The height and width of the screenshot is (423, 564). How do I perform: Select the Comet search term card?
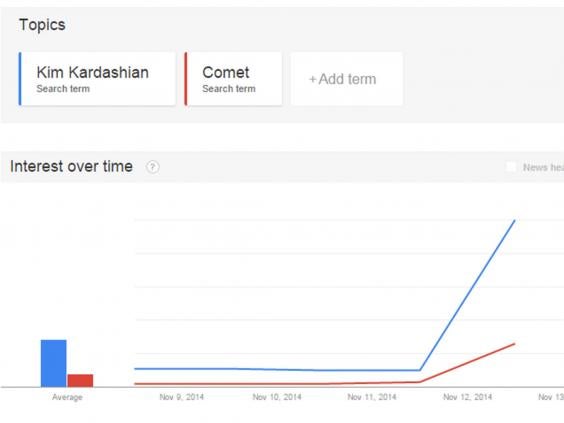tap(233, 79)
